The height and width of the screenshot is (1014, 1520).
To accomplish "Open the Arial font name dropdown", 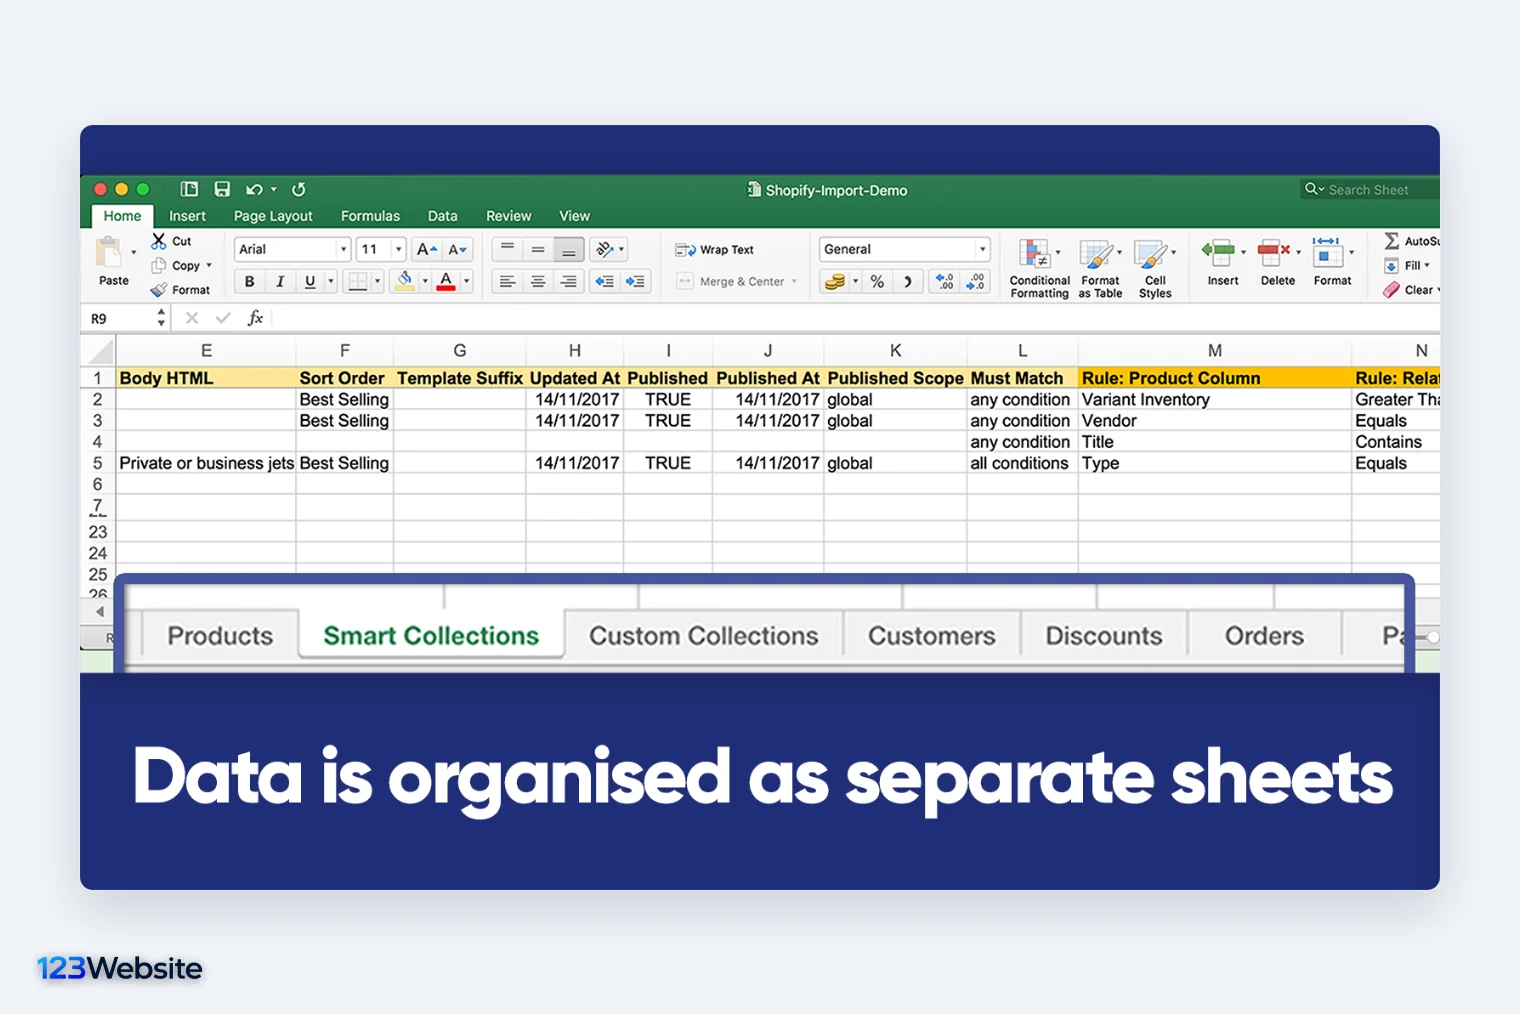I will [x=343, y=250].
